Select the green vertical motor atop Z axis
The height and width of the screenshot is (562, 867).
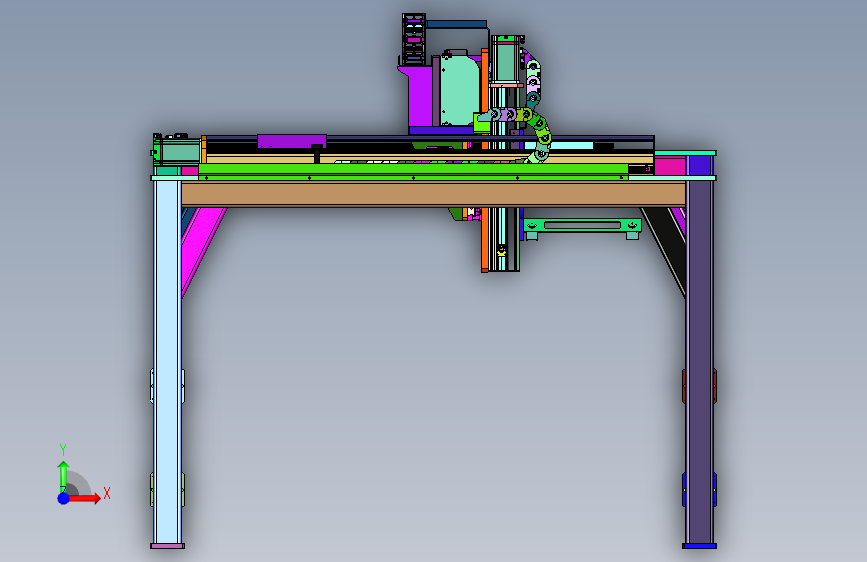point(505,59)
